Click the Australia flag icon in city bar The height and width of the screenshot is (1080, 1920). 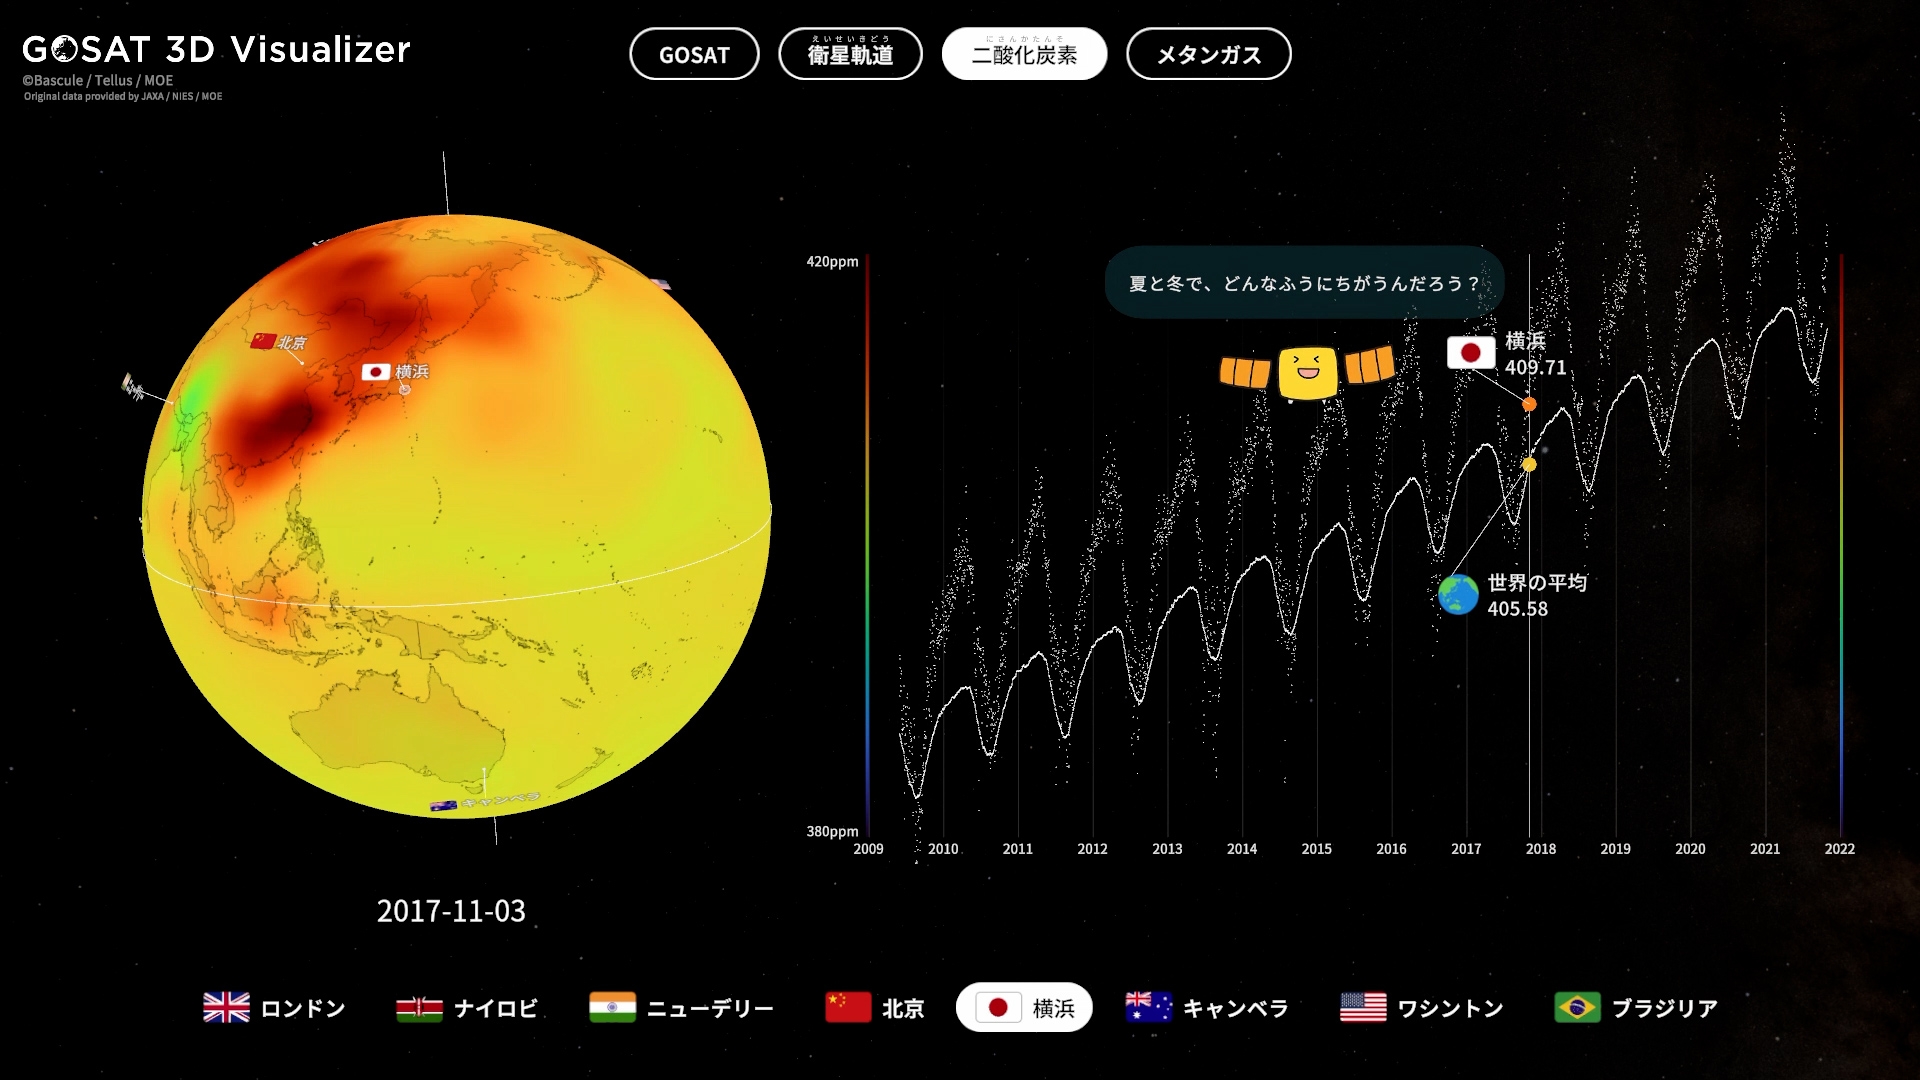[x=1149, y=1008]
